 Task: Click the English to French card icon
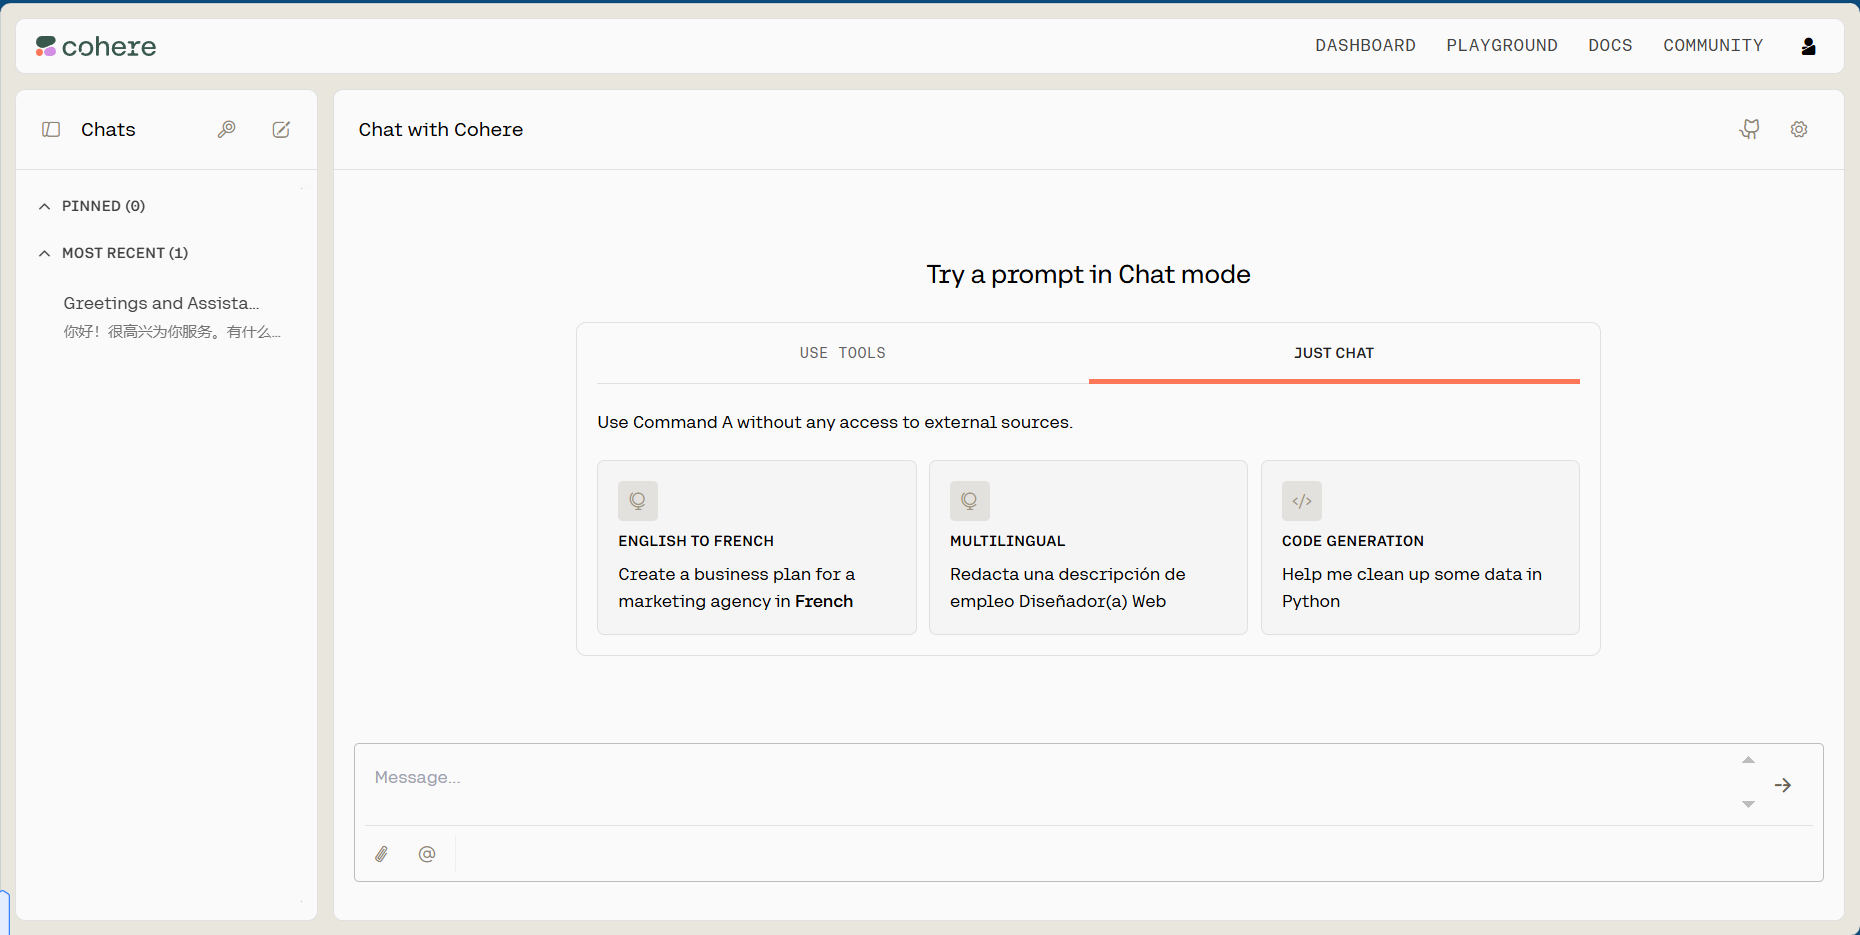click(638, 501)
